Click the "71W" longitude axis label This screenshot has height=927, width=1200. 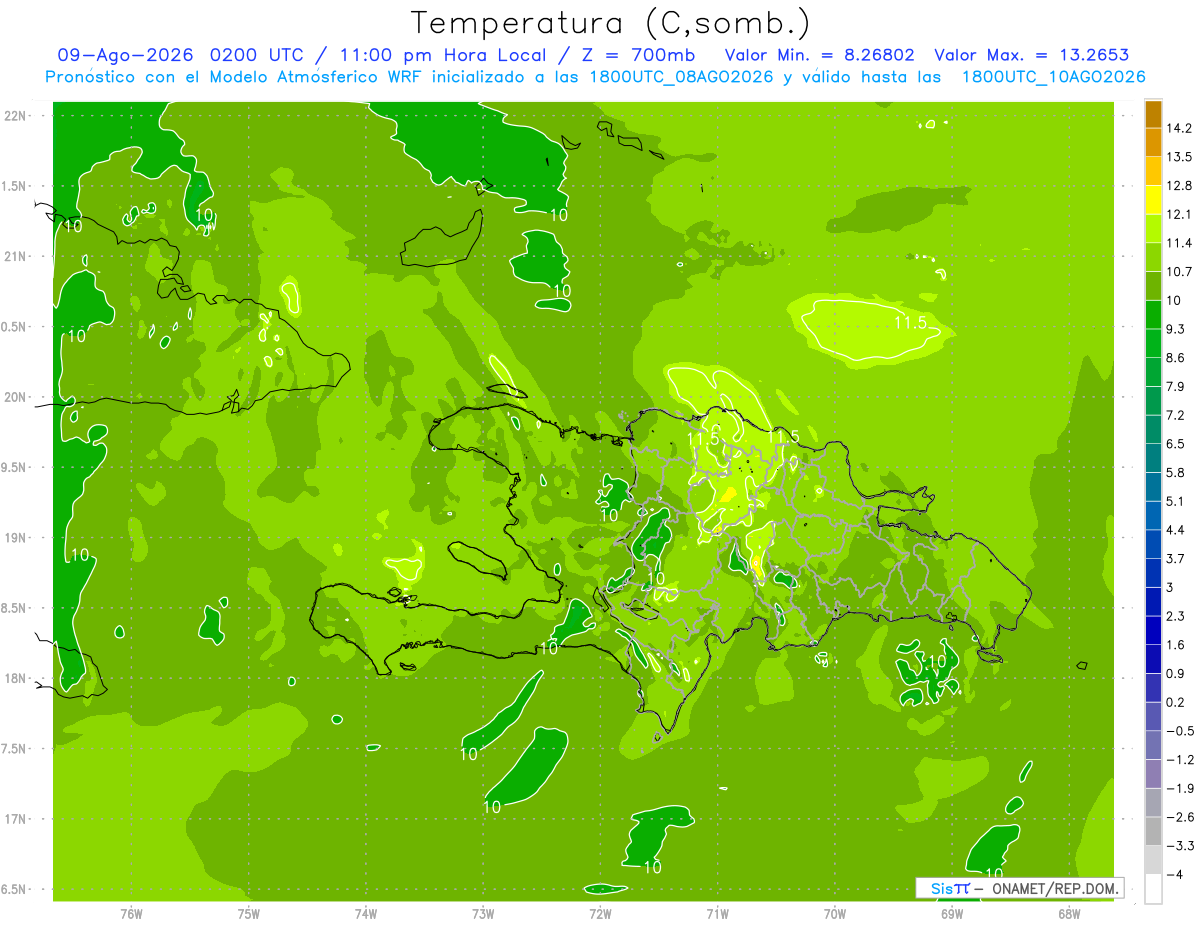[x=718, y=913]
